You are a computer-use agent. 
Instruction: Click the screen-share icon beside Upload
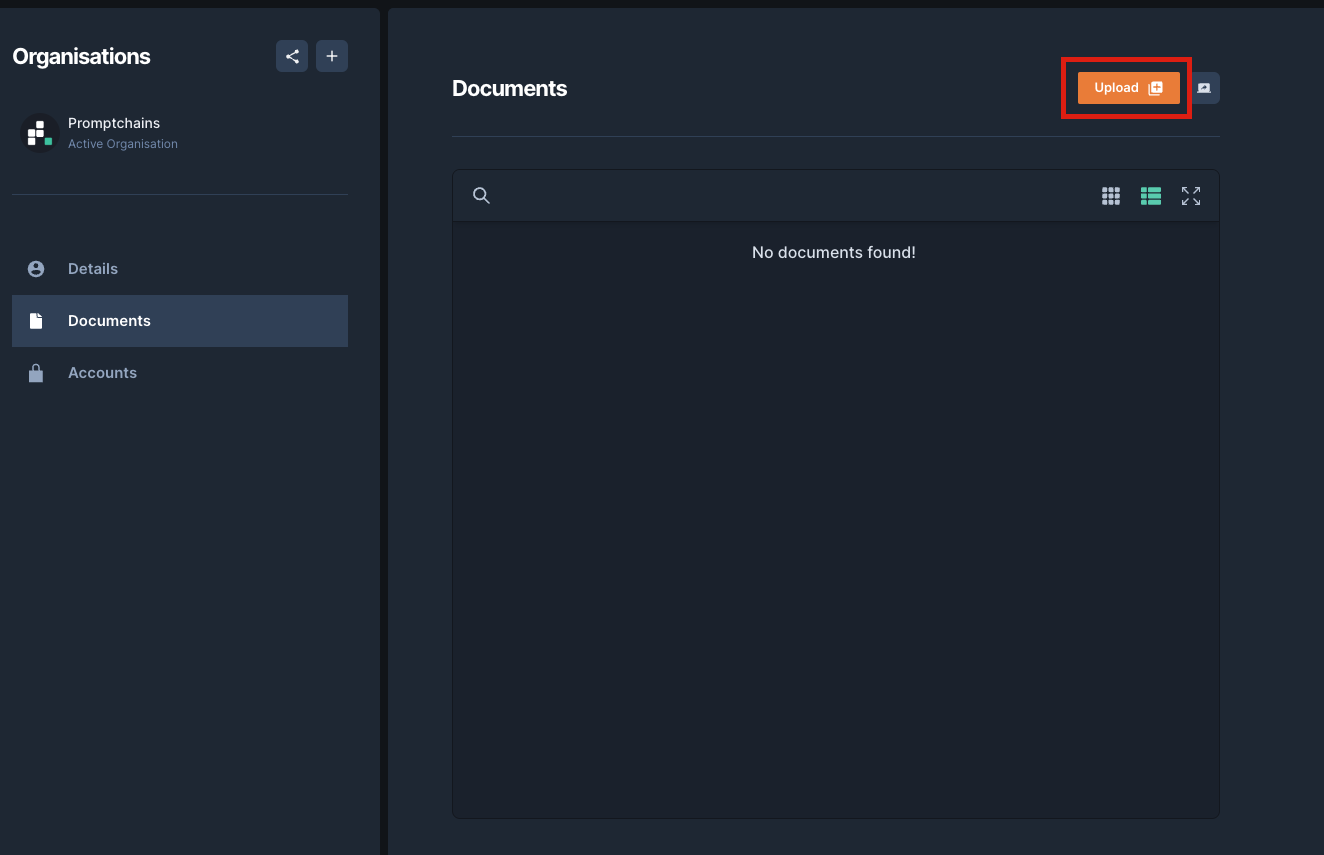click(x=1204, y=88)
